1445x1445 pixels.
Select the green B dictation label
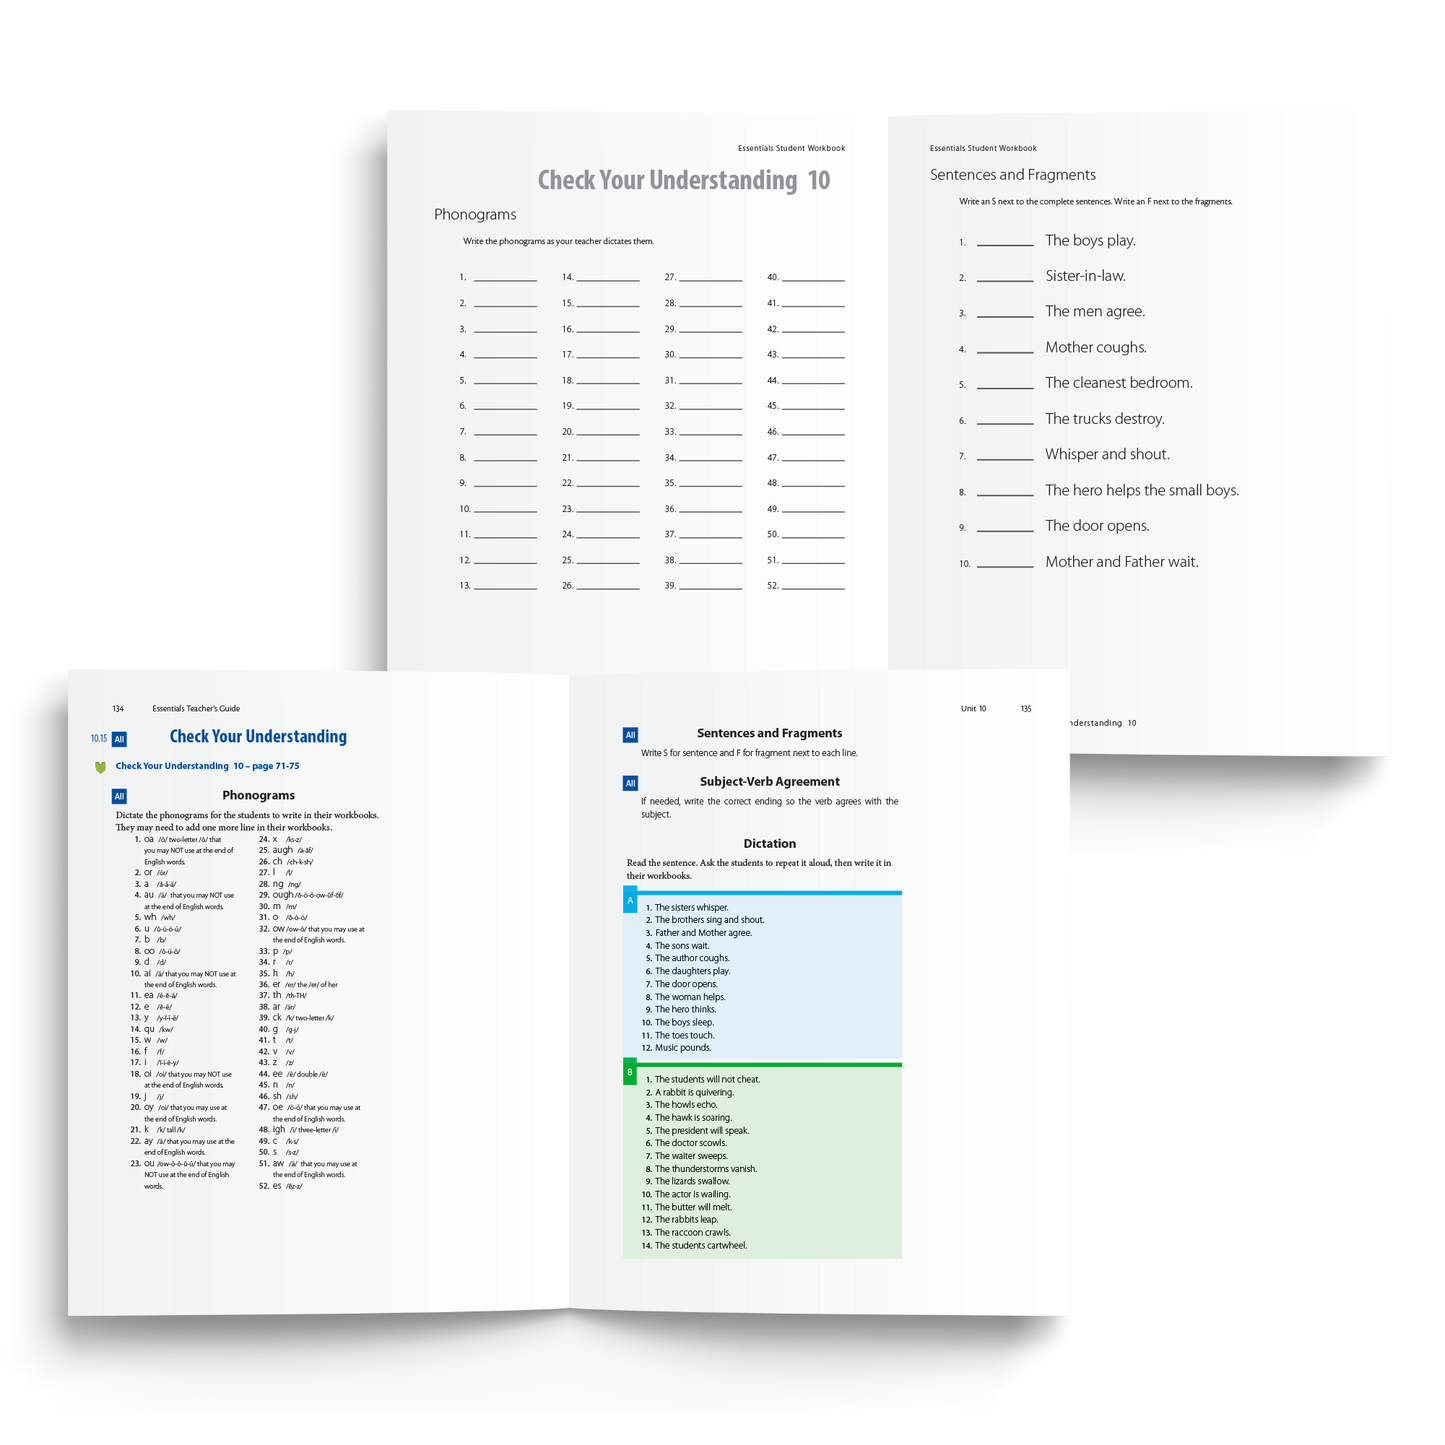tap(630, 1073)
